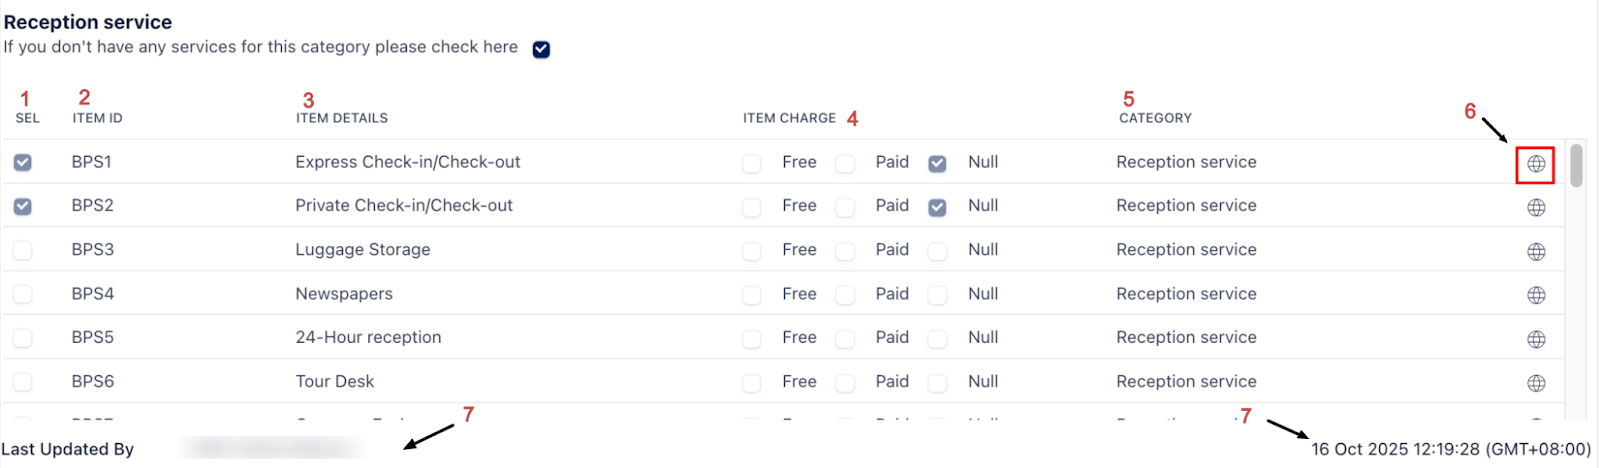1600x468 pixels.
Task: Open the translation globe for Newspapers
Action: (1536, 296)
